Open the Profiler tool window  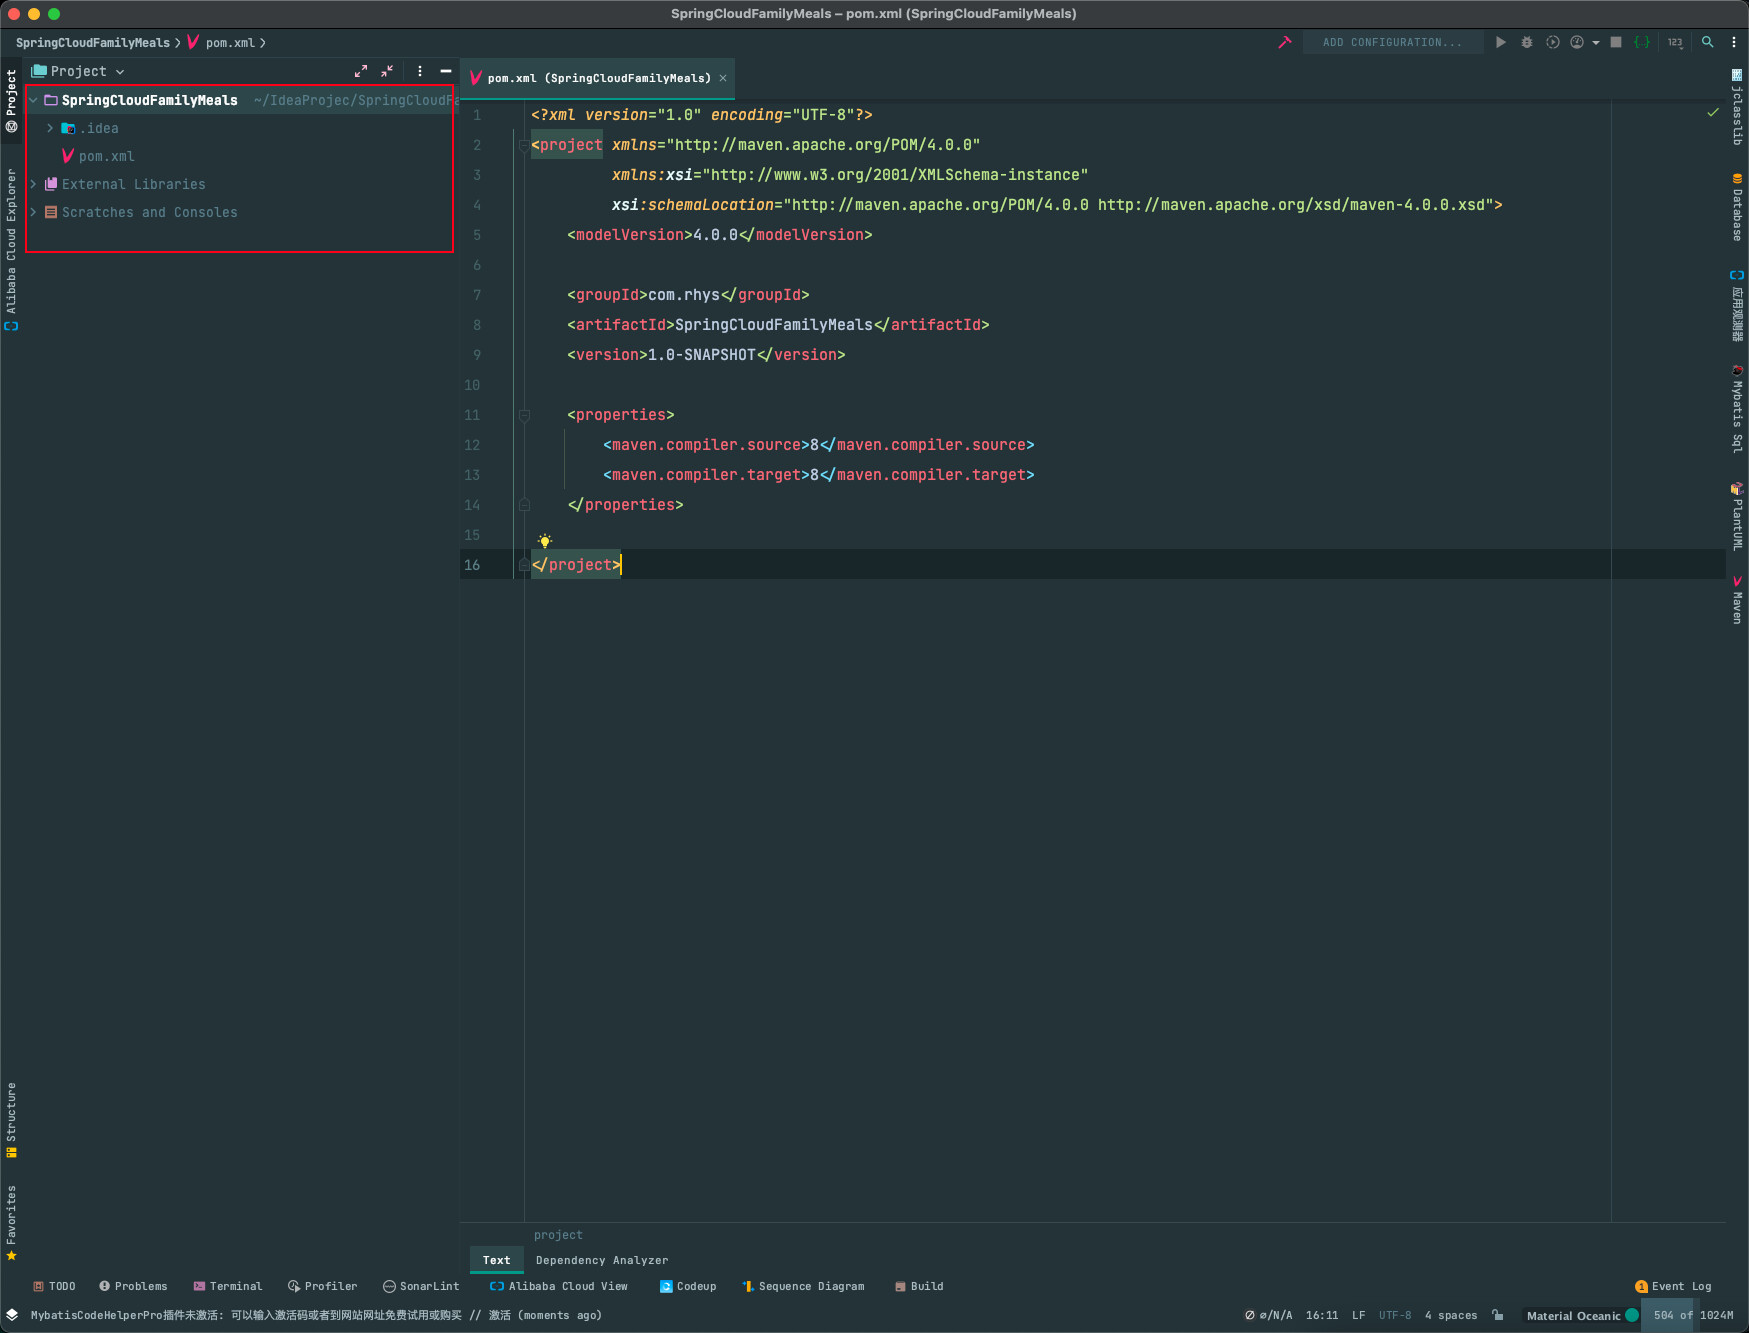coord(322,1286)
